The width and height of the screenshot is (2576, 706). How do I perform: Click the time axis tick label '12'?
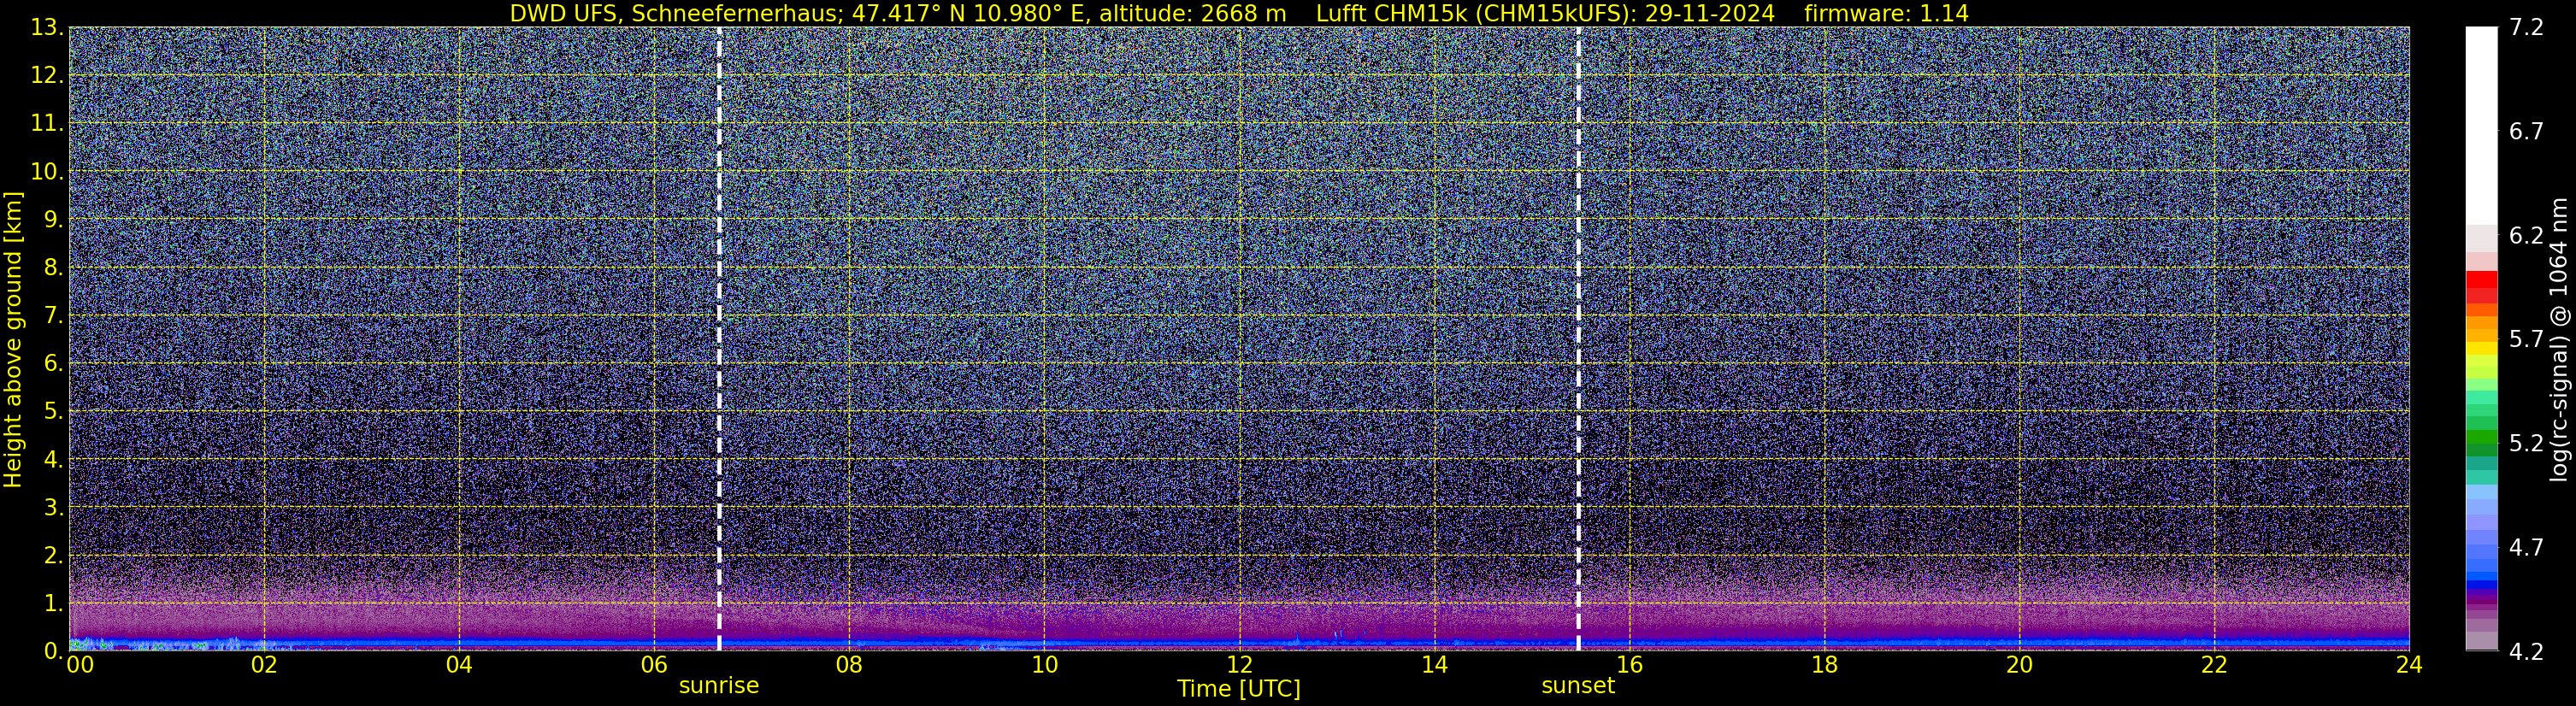click(1239, 665)
